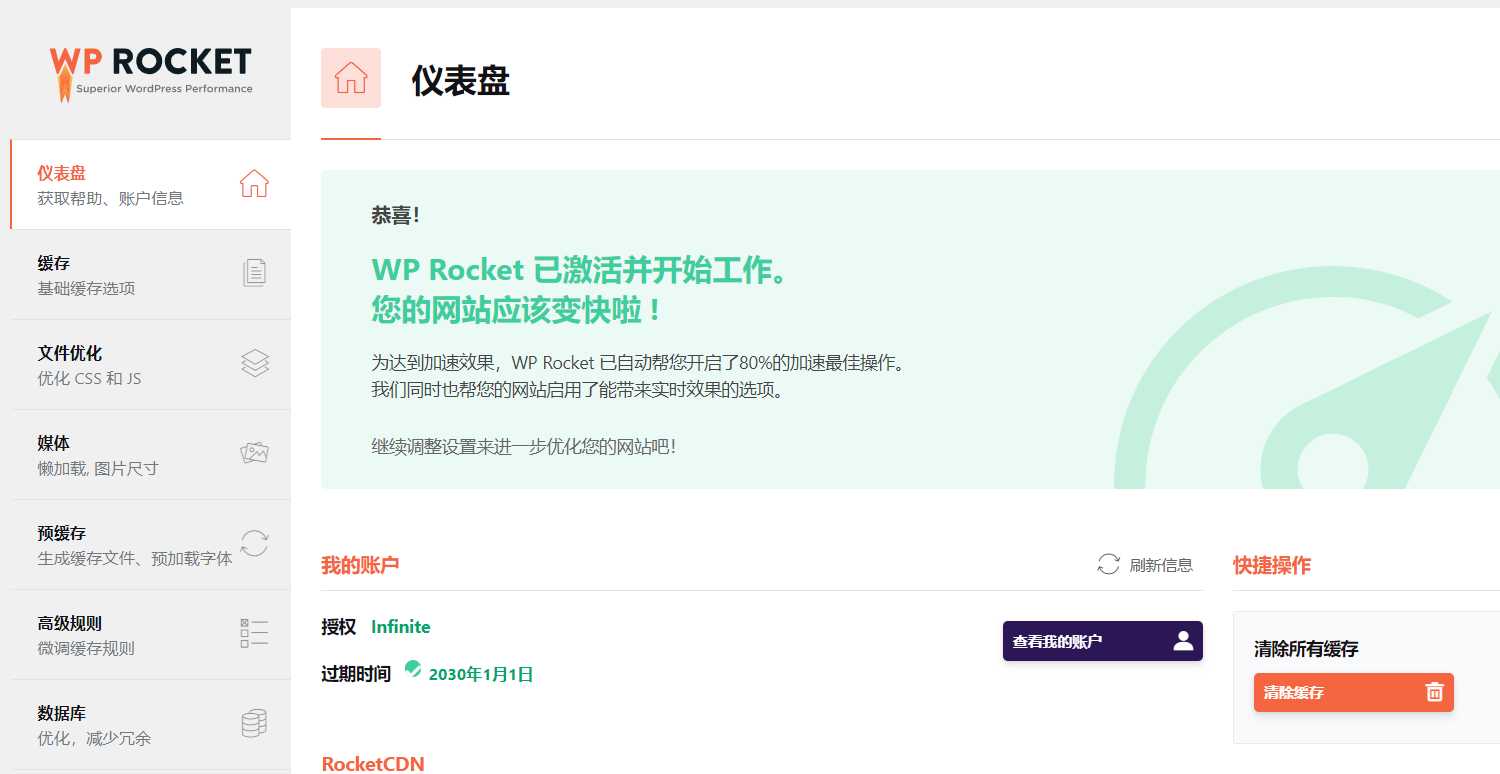Click the 继续调整设置来进一步优化您的网站吧! text
Screen dimensions: 1500x774
pos(524,447)
